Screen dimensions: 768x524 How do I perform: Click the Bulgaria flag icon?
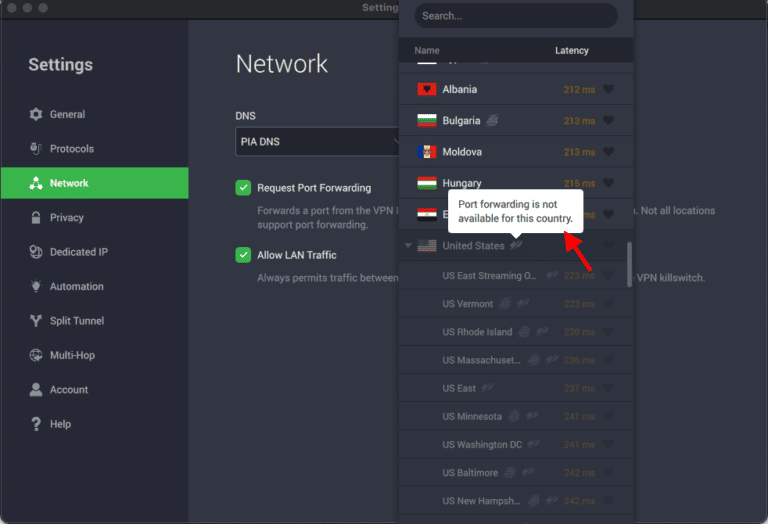tap(427, 120)
